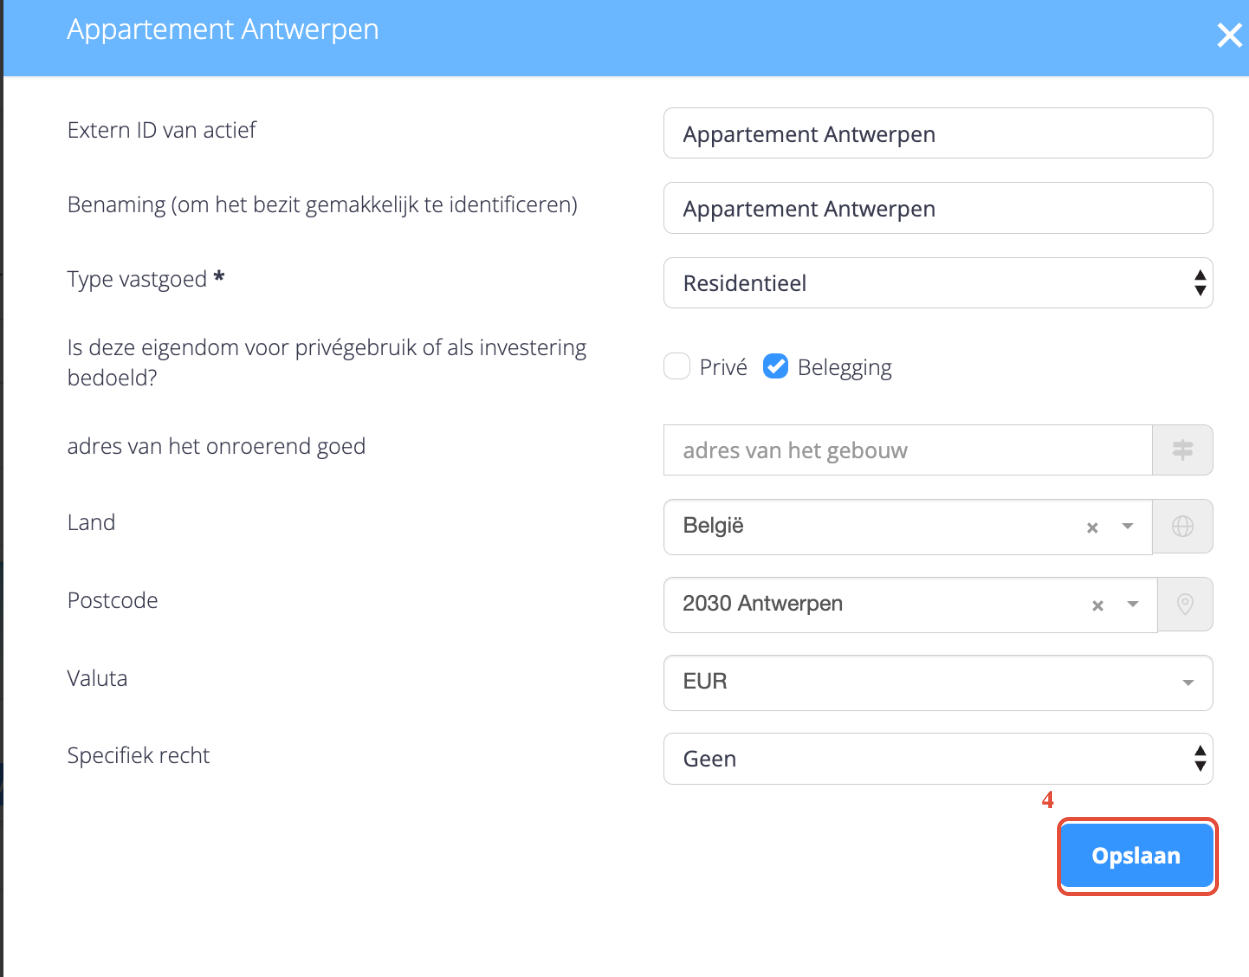The height and width of the screenshot is (977, 1249).
Task: Click the signpost icon beside address field
Action: pos(1182,450)
